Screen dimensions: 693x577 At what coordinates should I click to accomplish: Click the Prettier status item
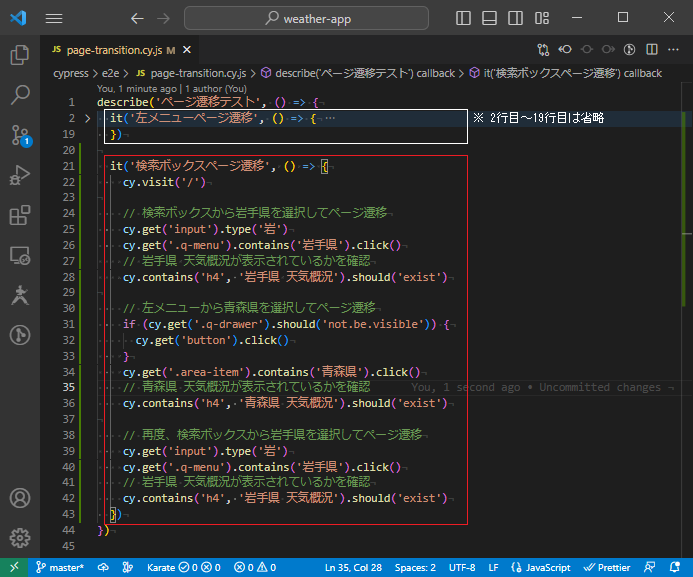[x=606, y=567]
